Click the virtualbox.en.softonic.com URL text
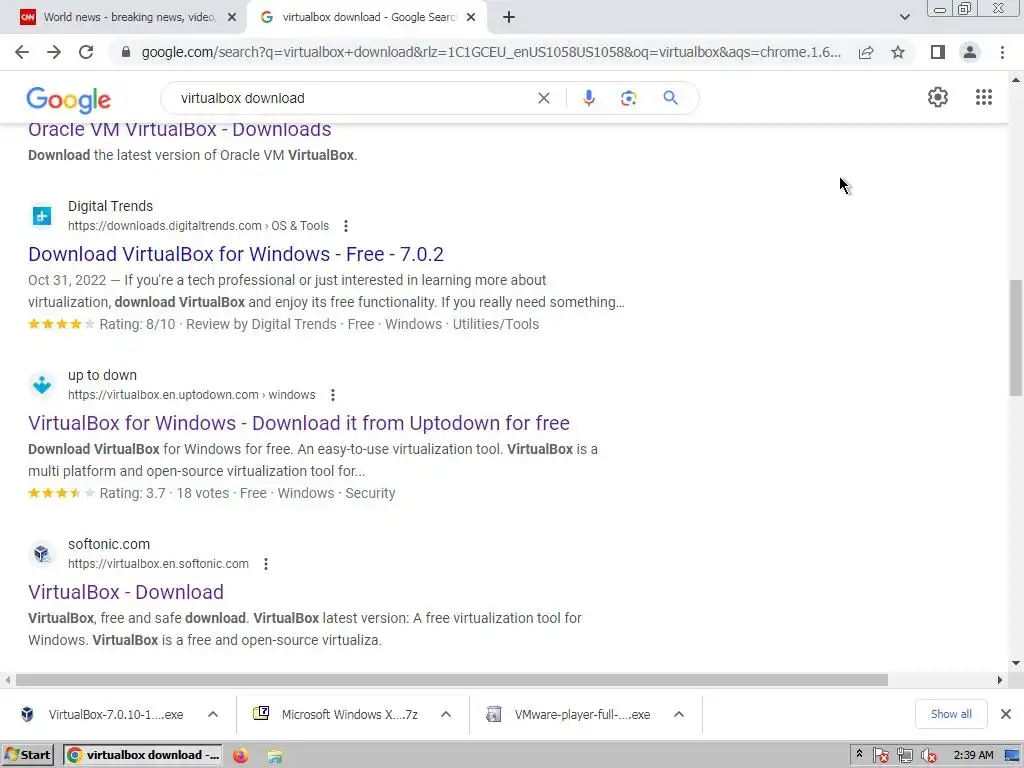 coord(158,564)
